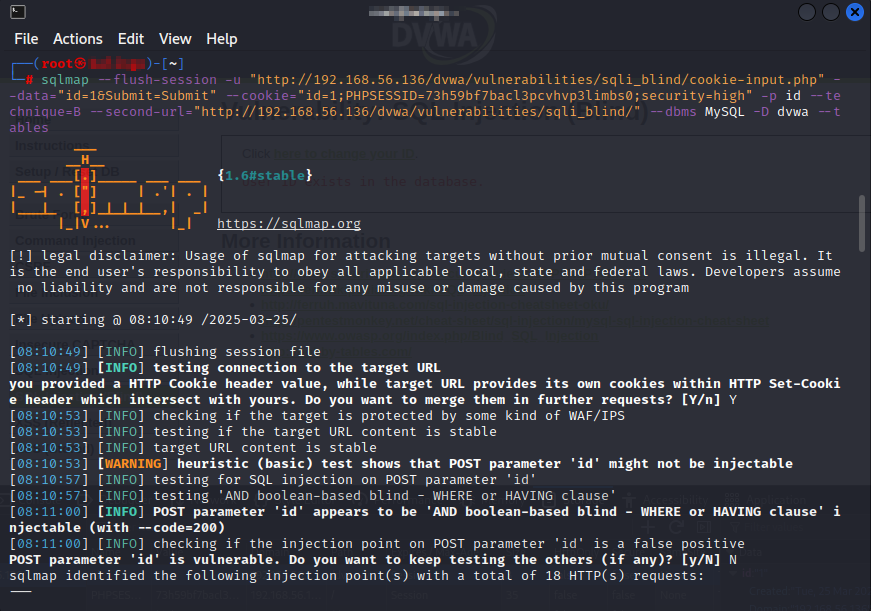Screen dimensions: 871x611
Task: Click the 'sqlmap identified the following injection point(s)' line
Action: point(357,576)
